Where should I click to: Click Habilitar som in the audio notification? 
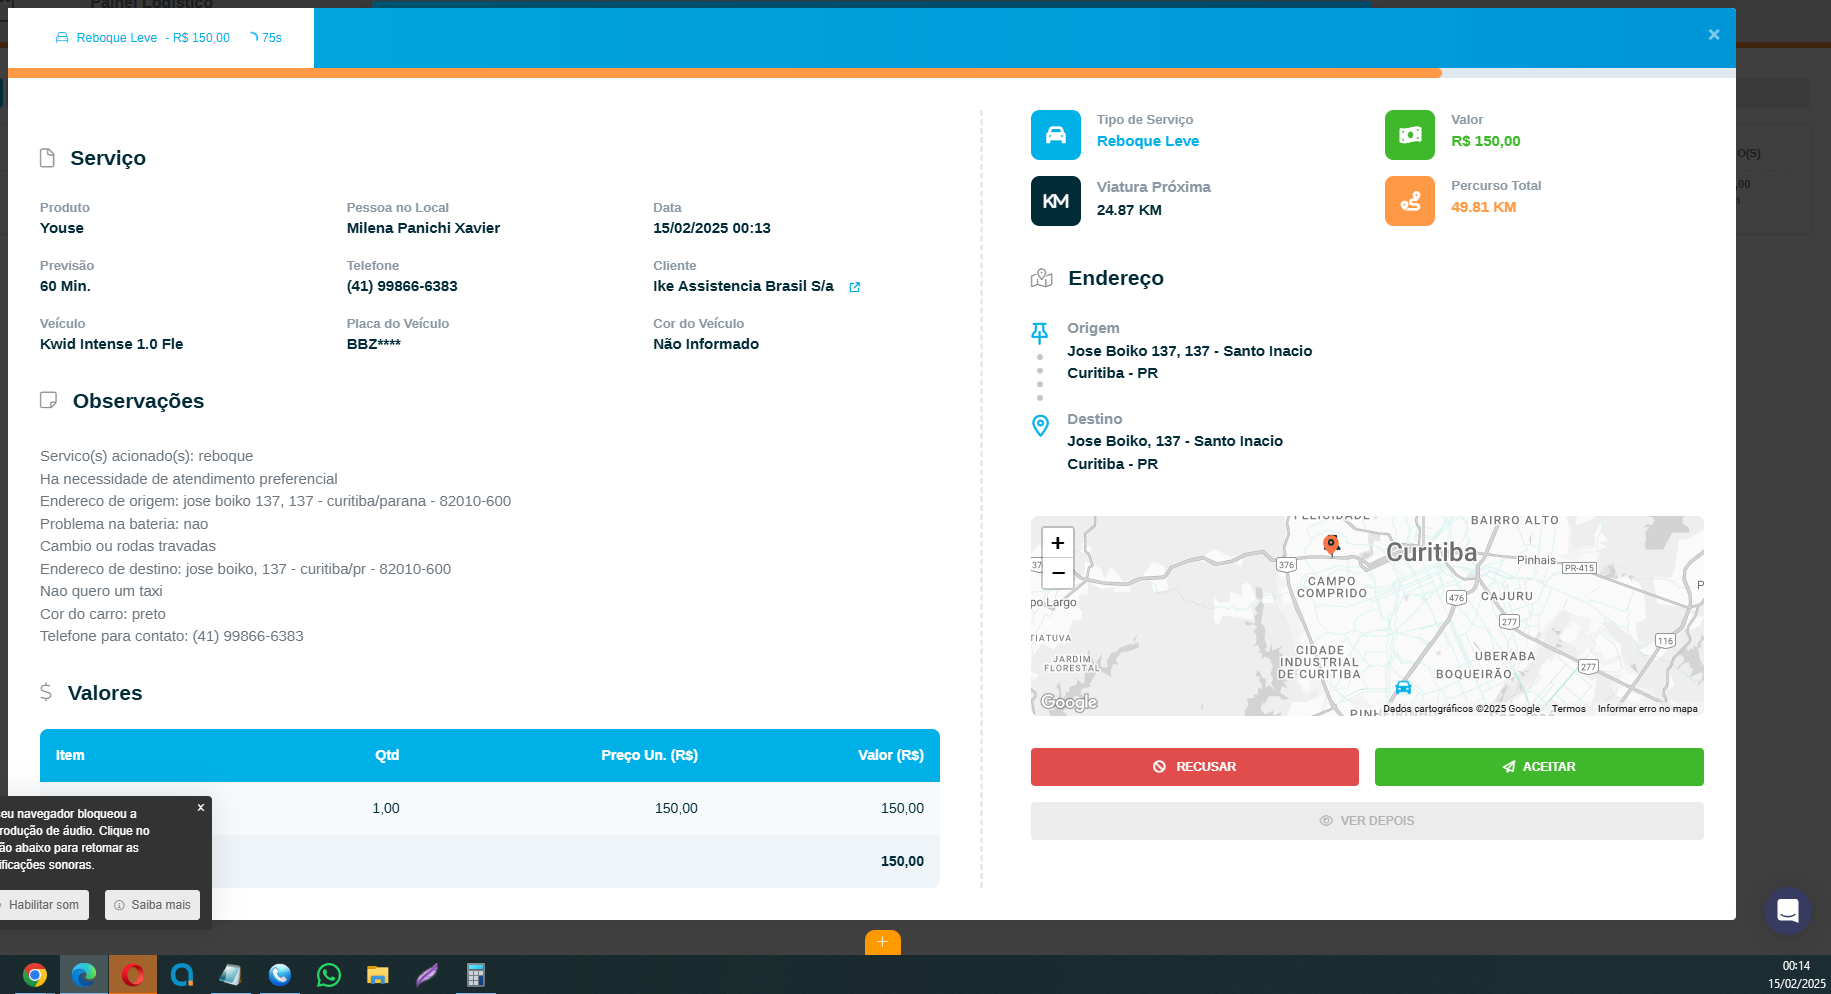(43, 905)
